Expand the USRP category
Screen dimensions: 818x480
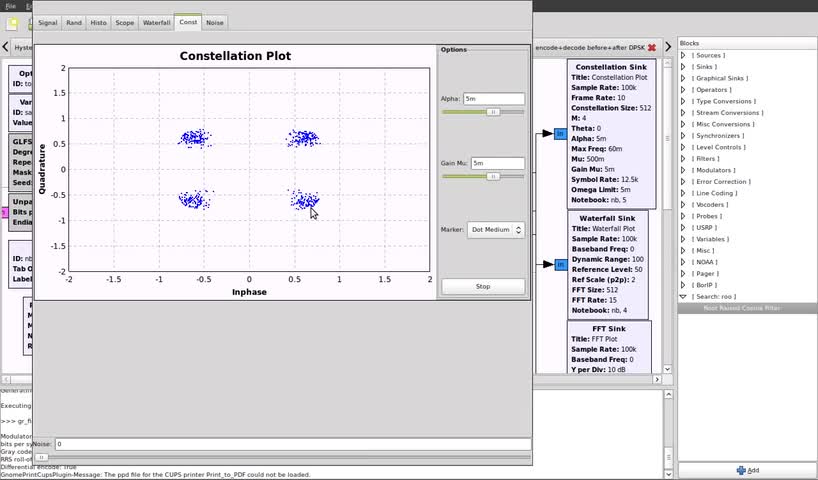coord(683,227)
